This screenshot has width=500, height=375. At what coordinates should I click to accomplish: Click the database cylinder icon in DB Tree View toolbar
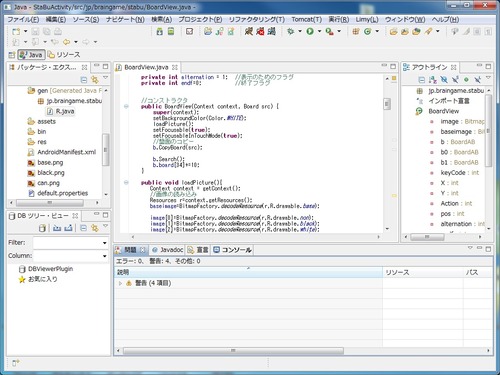pyautogui.click(x=42, y=228)
